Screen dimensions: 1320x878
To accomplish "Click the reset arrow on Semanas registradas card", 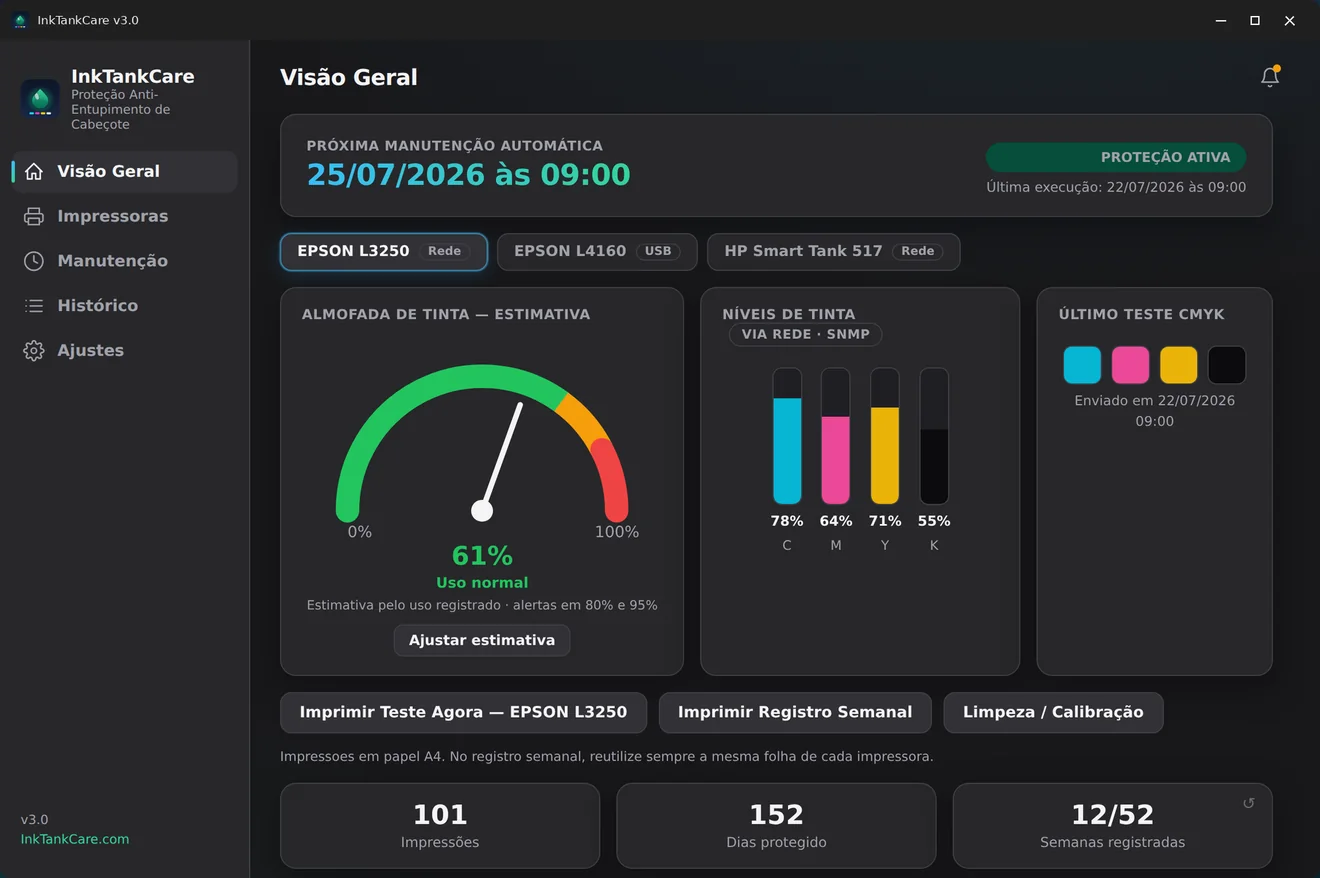I will coord(1248,803).
